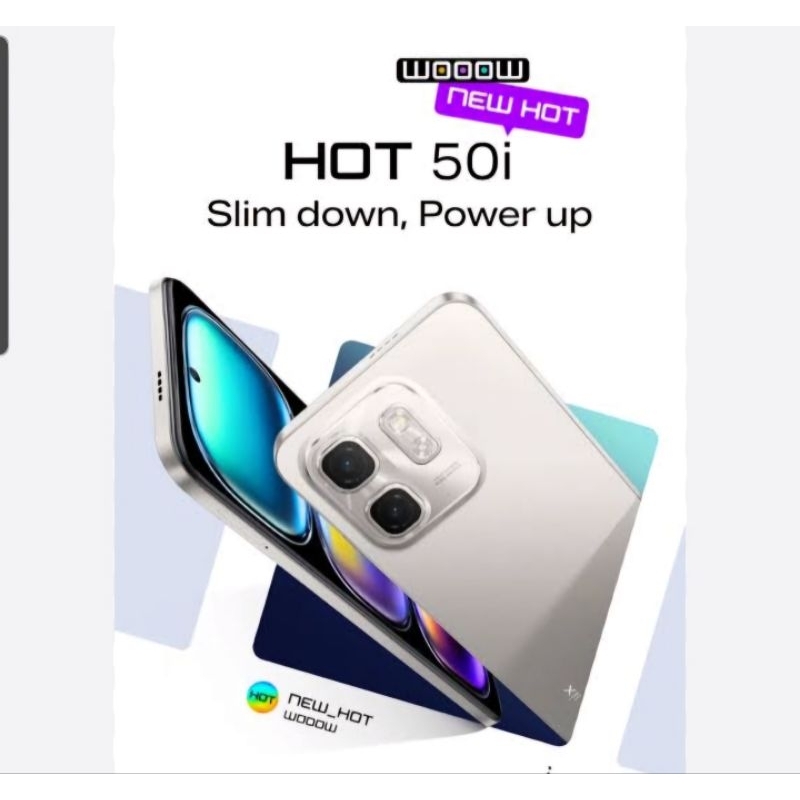Click the HOT 50i headline text

397,161
